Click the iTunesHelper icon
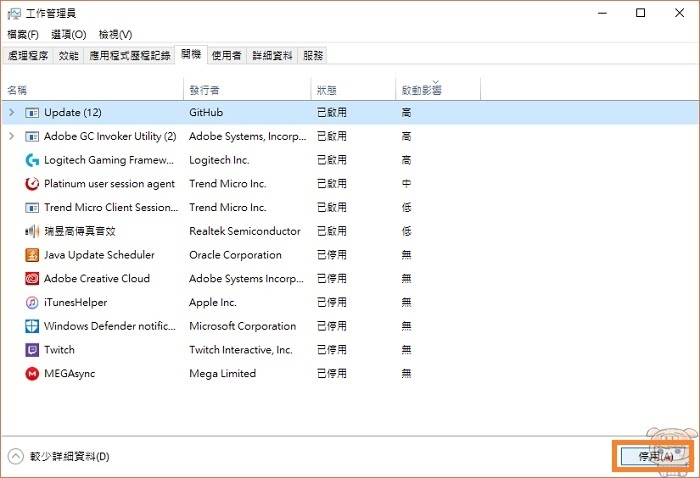 click(32, 303)
